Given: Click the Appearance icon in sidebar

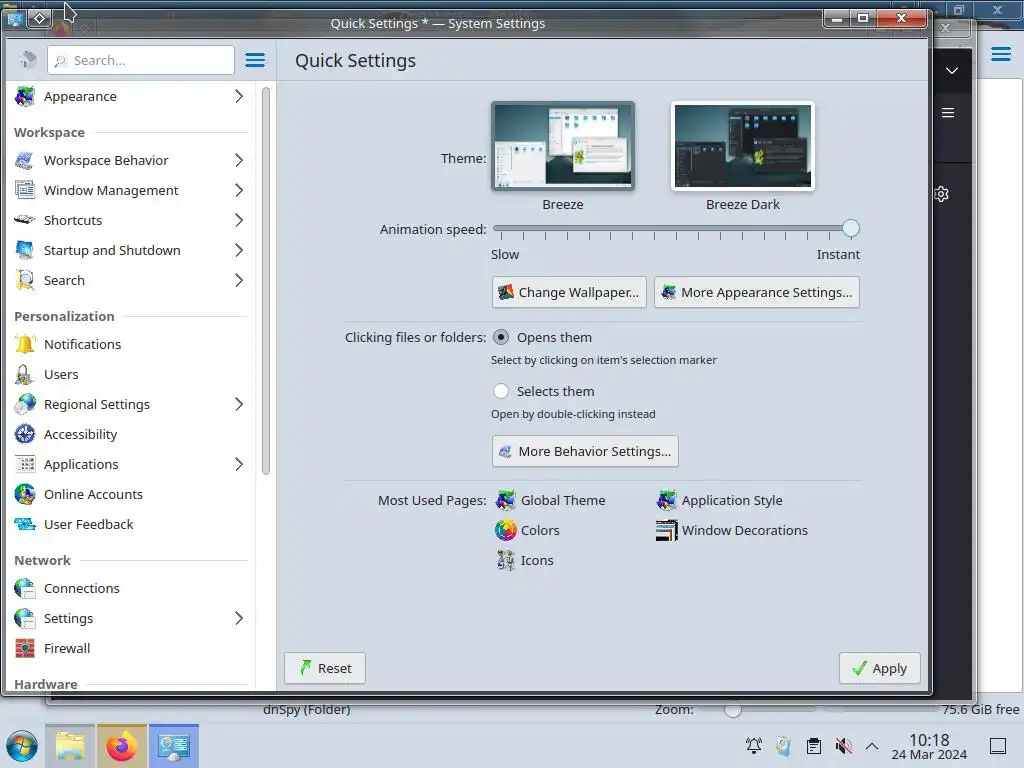Looking at the screenshot, I should coord(25,96).
